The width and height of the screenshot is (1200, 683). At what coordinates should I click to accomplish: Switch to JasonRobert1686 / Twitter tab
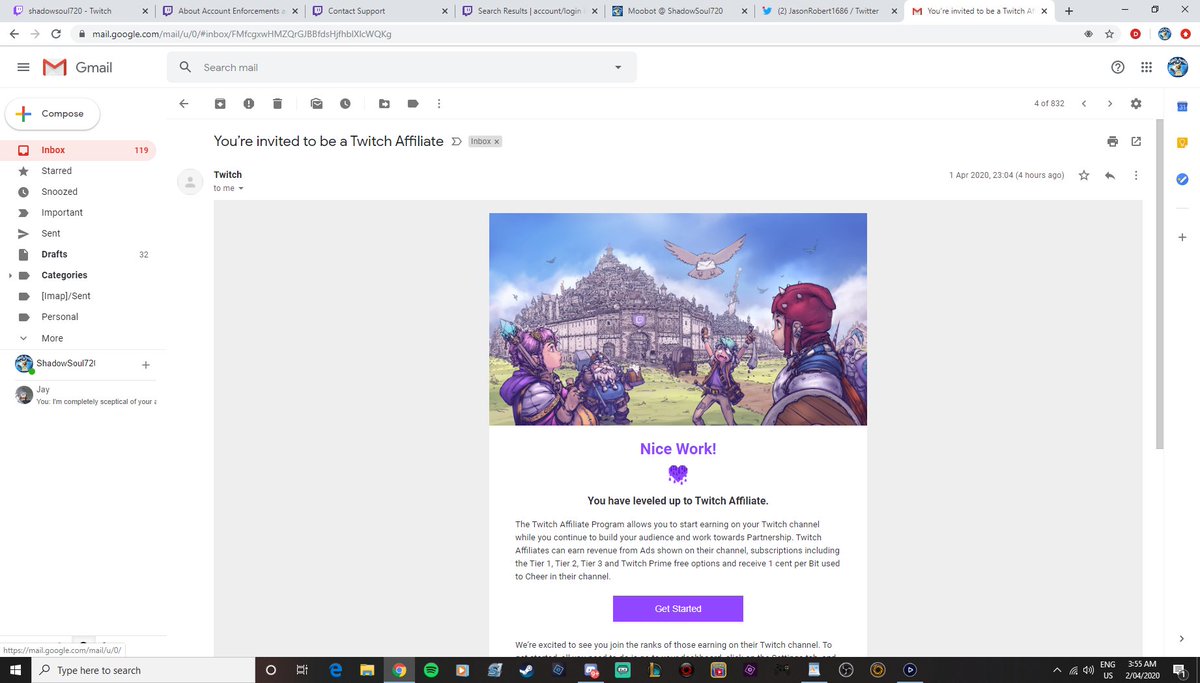(x=828, y=11)
